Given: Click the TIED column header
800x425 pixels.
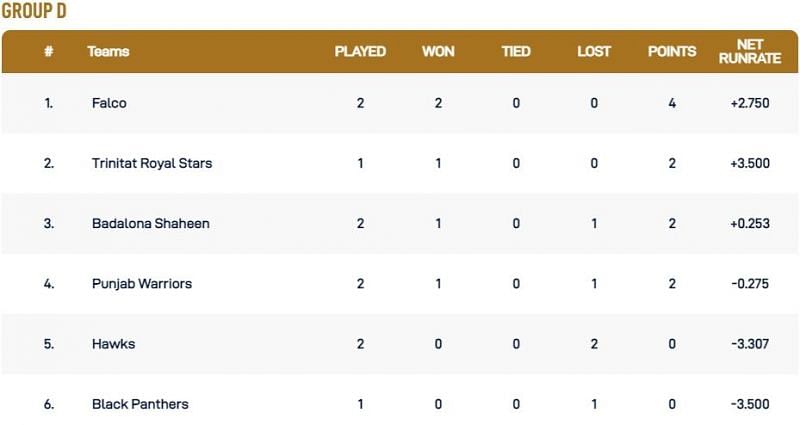Looking at the screenshot, I should 516,51.
